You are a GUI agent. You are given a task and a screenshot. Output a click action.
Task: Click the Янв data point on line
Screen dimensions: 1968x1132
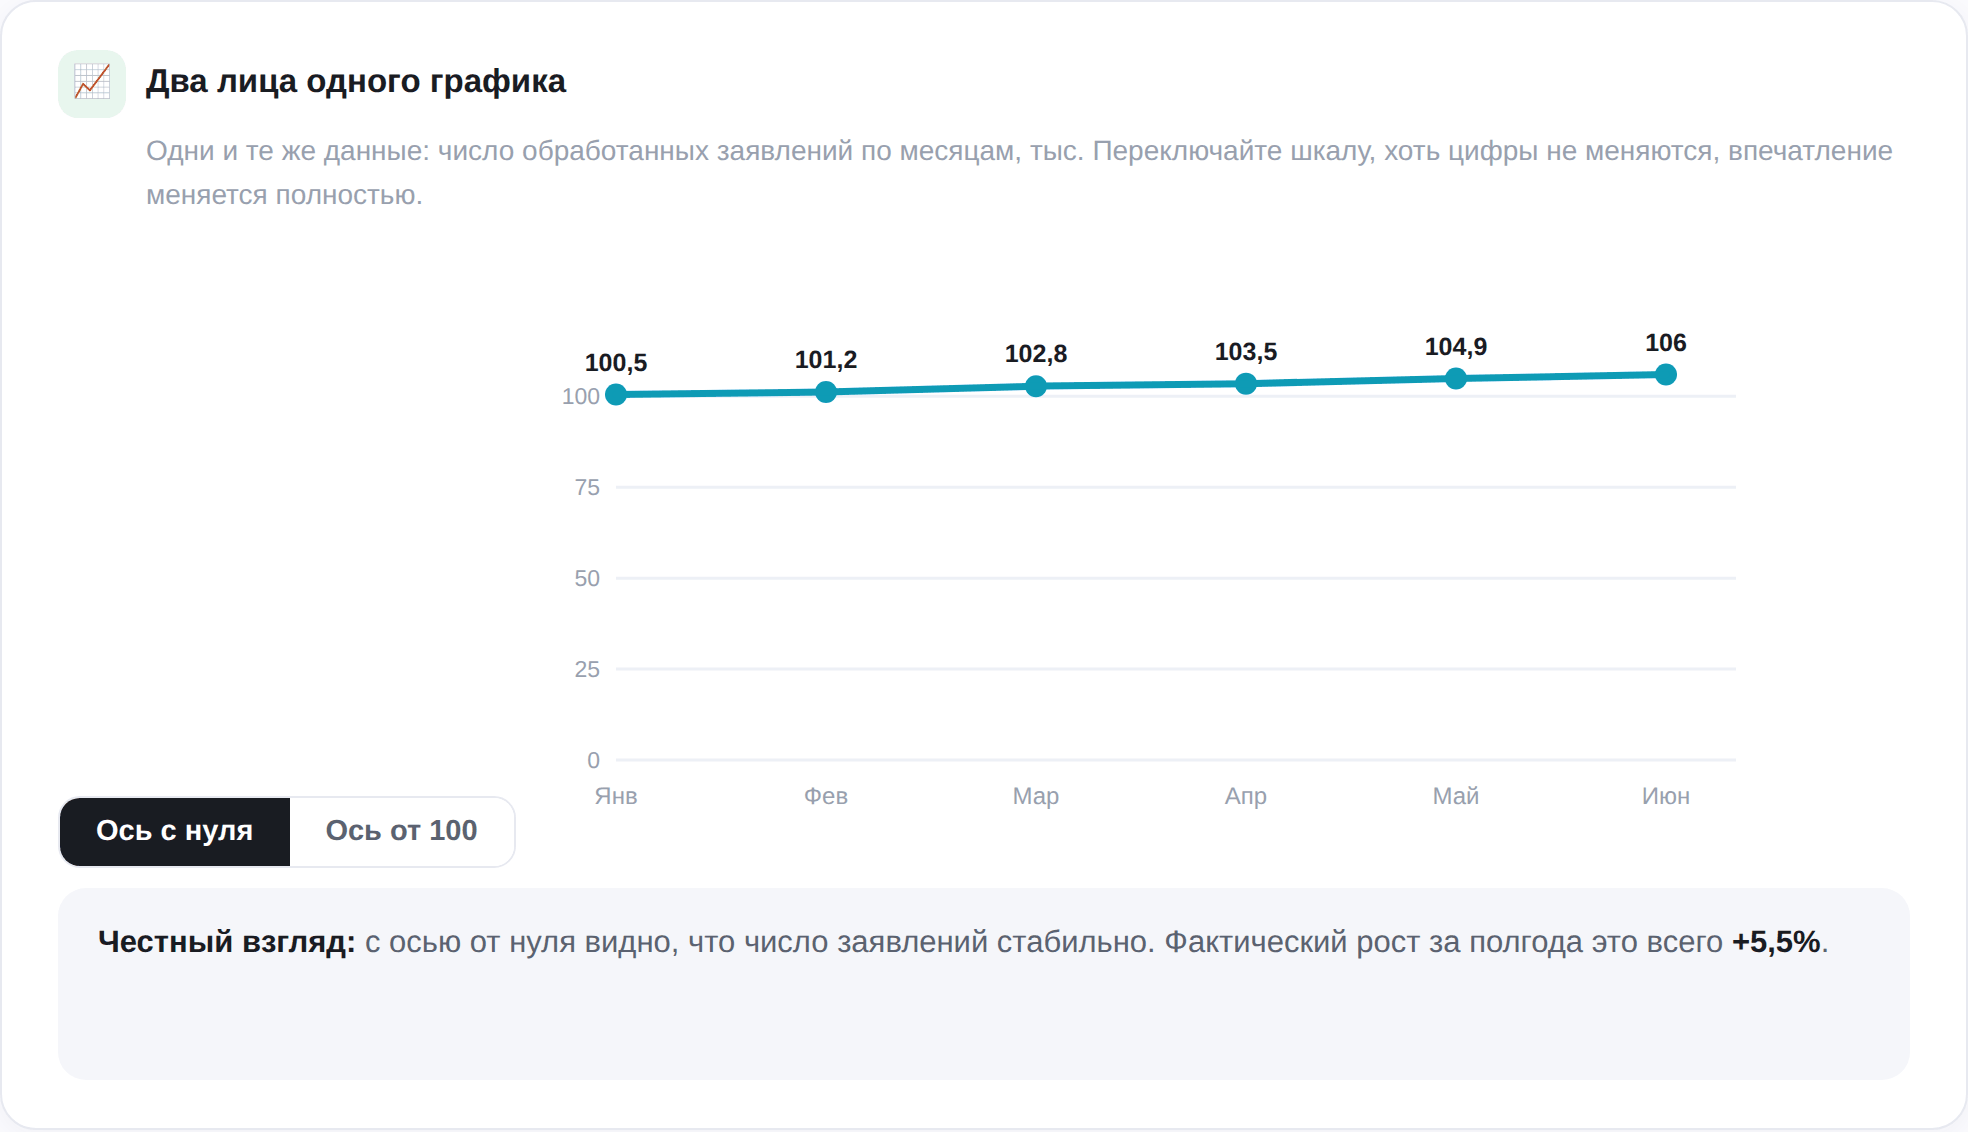click(616, 395)
